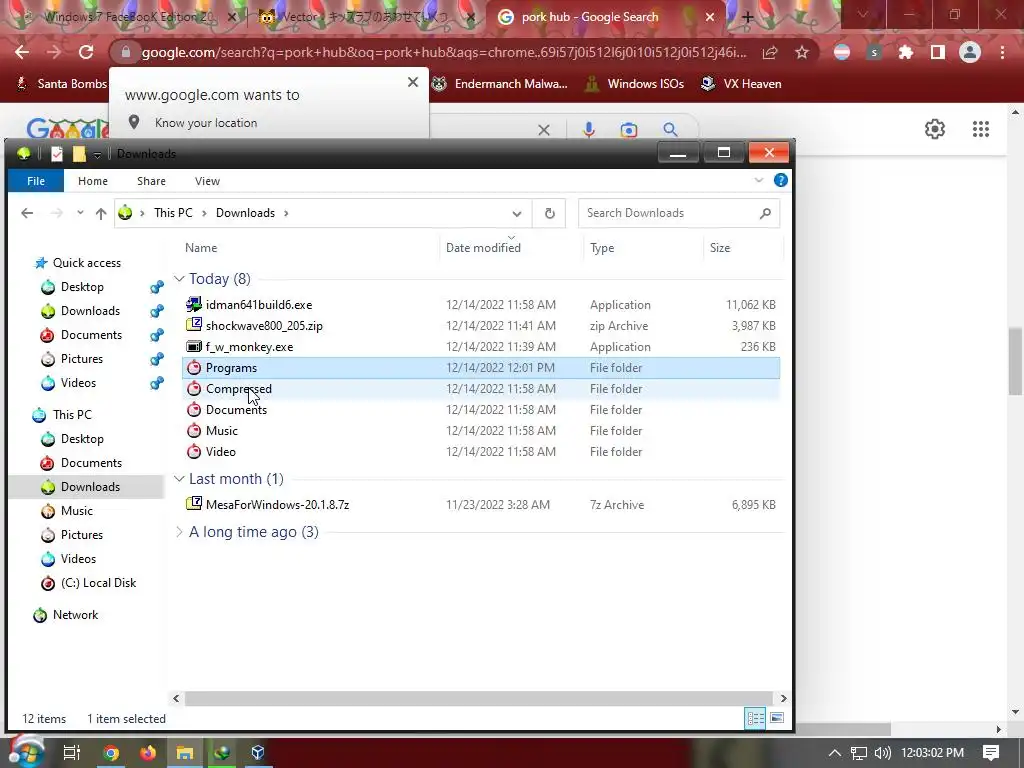The width and height of the screenshot is (1024, 768).
Task: Open the Home ribbon tab
Action: (93, 181)
